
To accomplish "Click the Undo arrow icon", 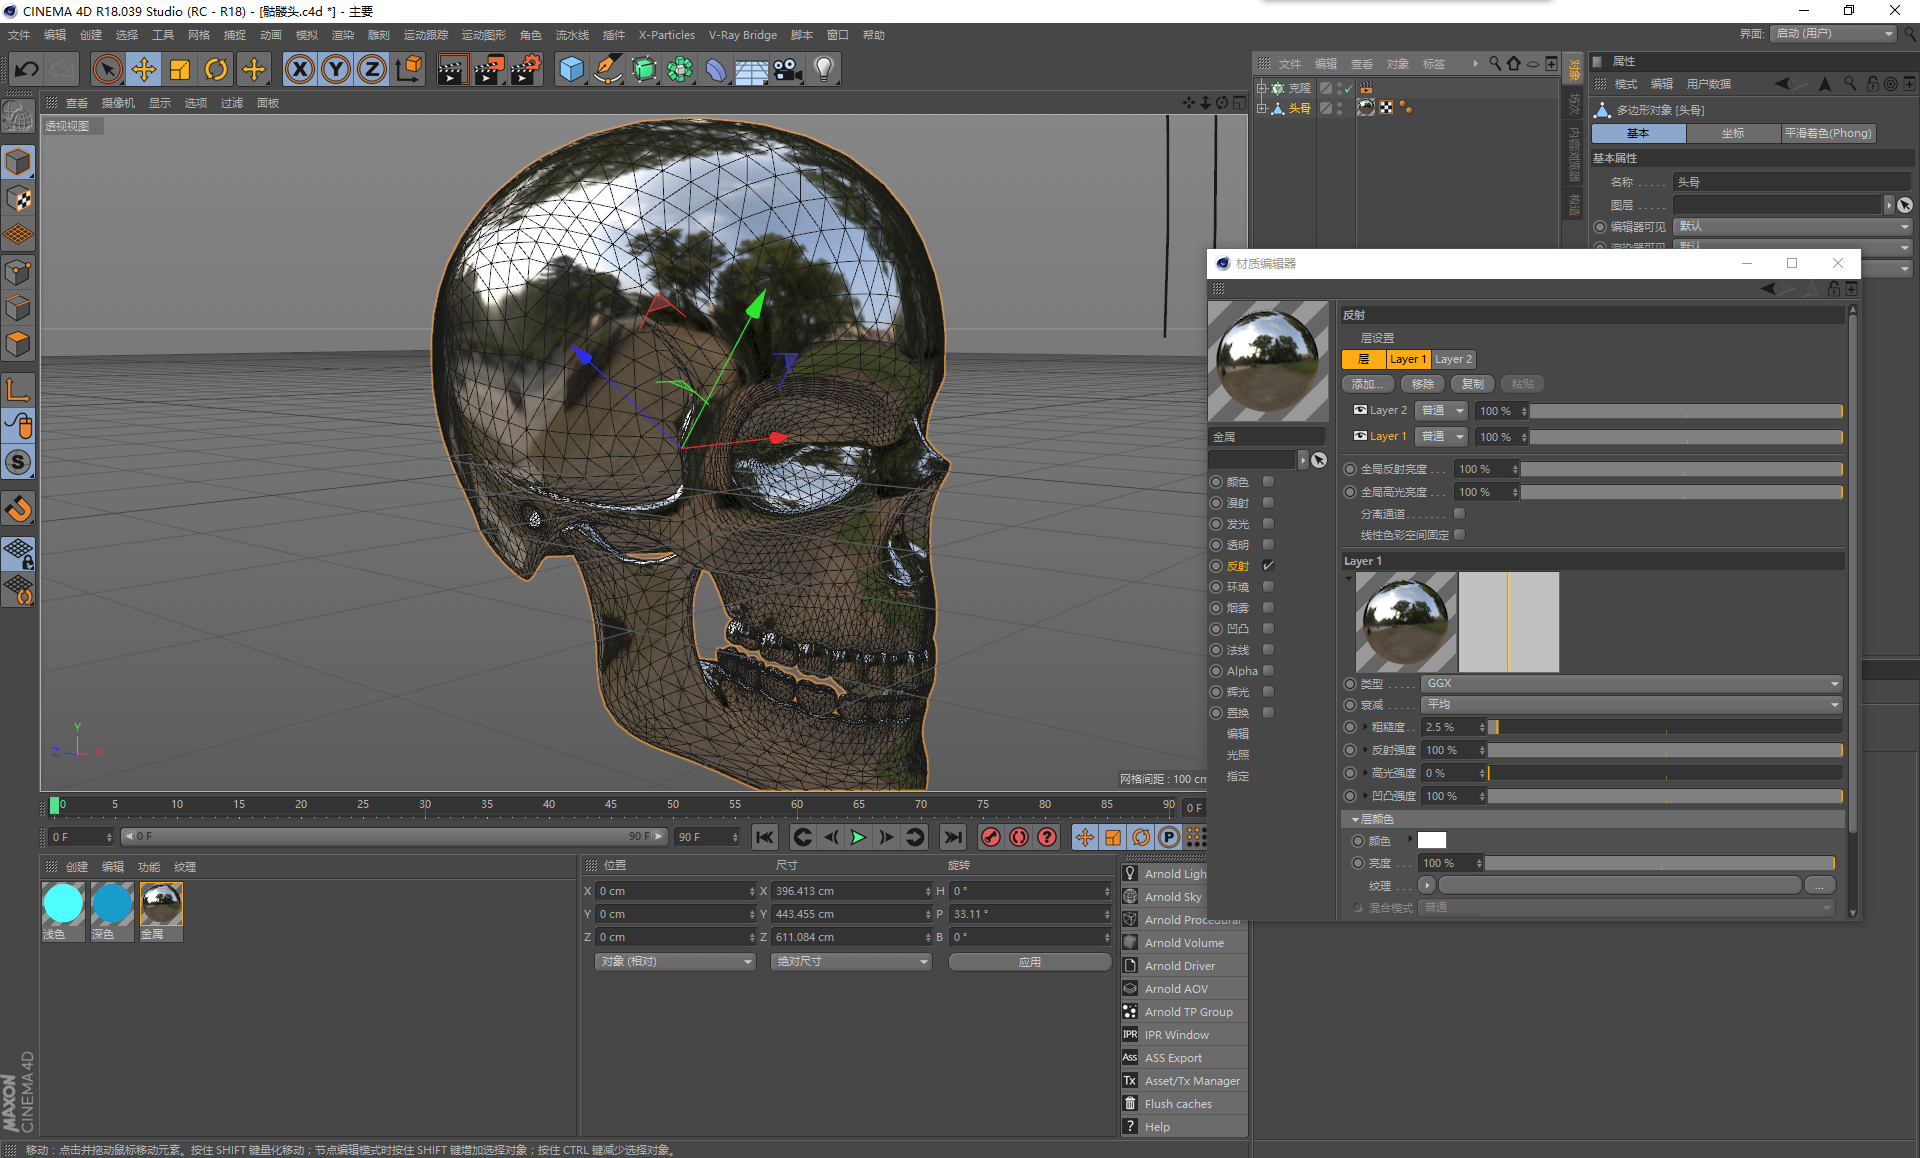I will 27,69.
